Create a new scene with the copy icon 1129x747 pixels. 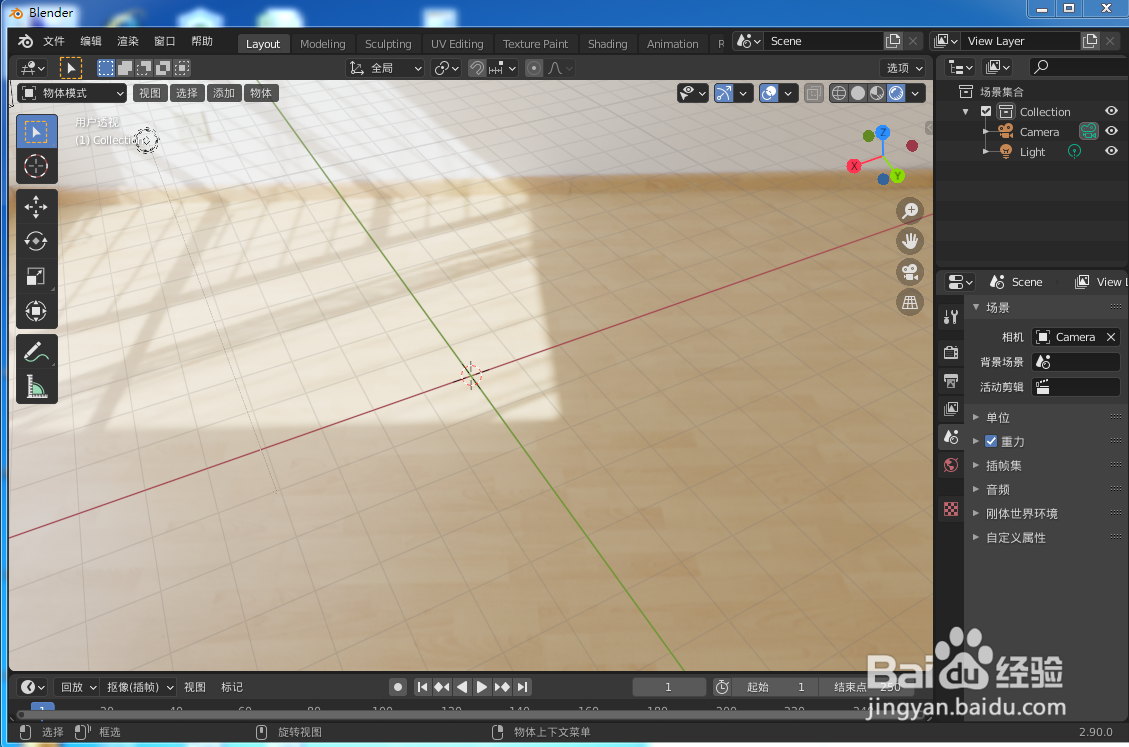pyautogui.click(x=894, y=41)
